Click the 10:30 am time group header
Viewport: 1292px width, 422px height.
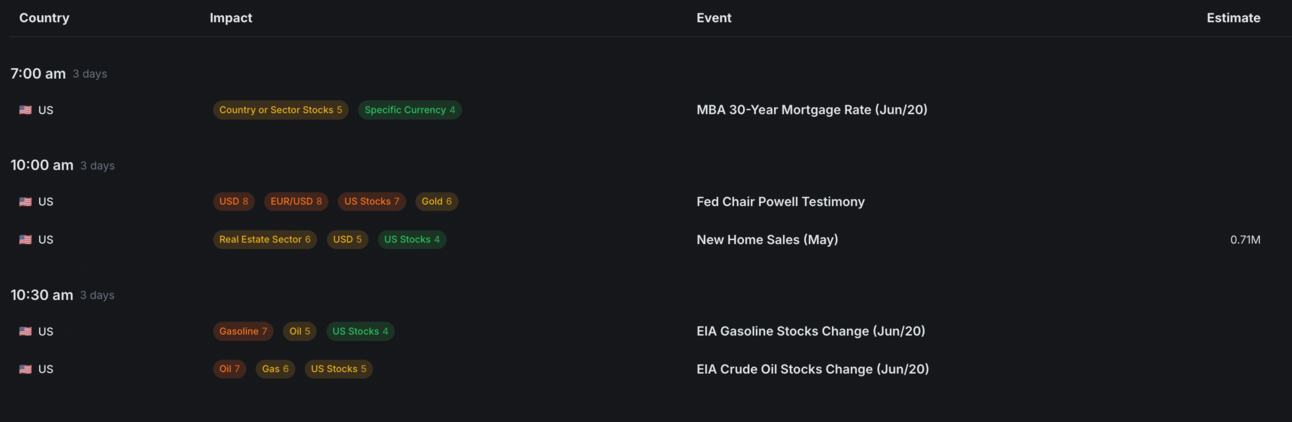tap(42, 295)
